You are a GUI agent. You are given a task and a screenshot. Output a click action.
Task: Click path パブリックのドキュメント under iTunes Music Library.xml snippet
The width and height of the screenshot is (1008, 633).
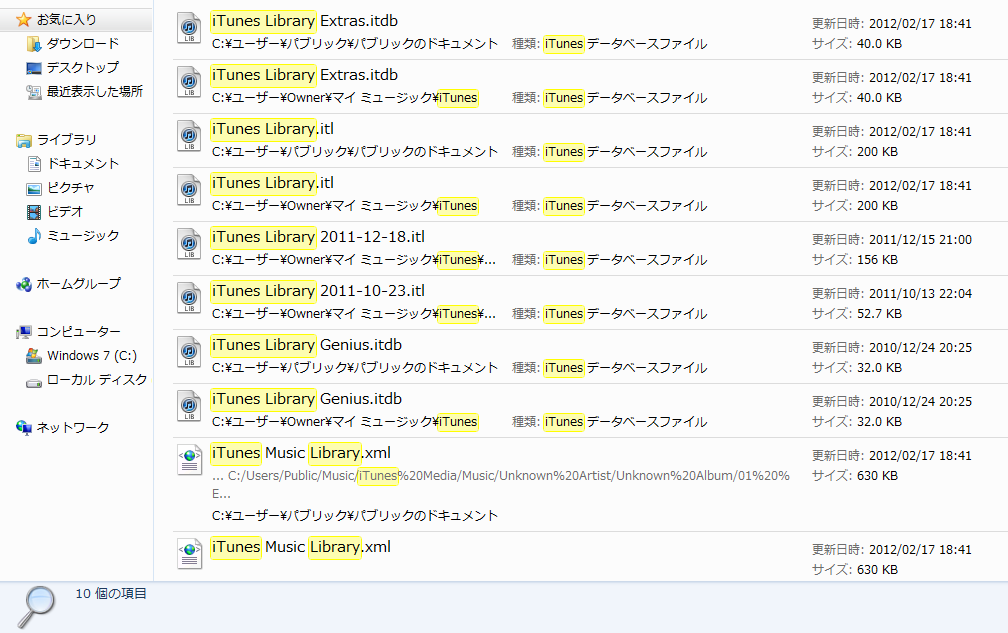(x=355, y=515)
